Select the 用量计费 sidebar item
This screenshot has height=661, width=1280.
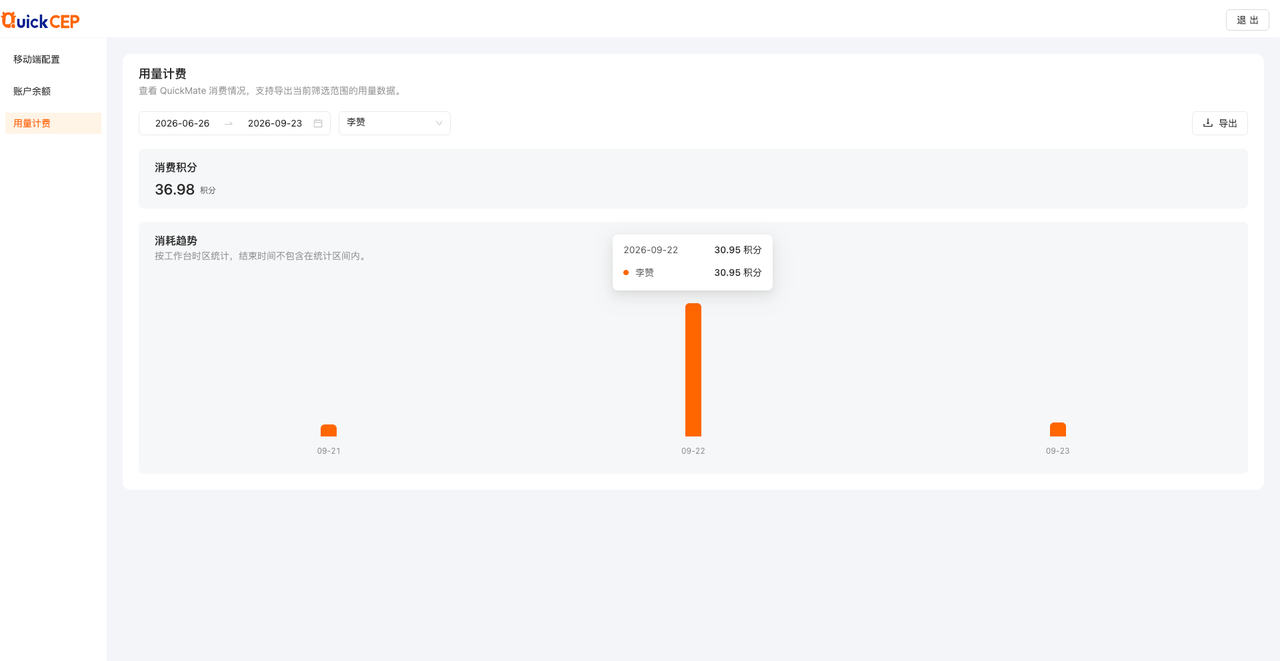click(53, 123)
